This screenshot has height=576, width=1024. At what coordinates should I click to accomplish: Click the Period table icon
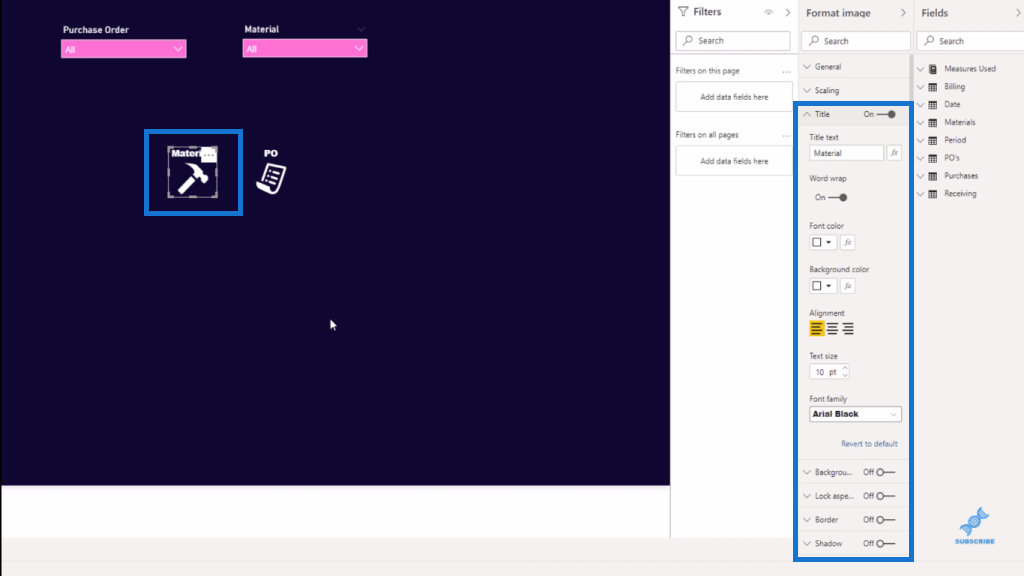point(933,140)
